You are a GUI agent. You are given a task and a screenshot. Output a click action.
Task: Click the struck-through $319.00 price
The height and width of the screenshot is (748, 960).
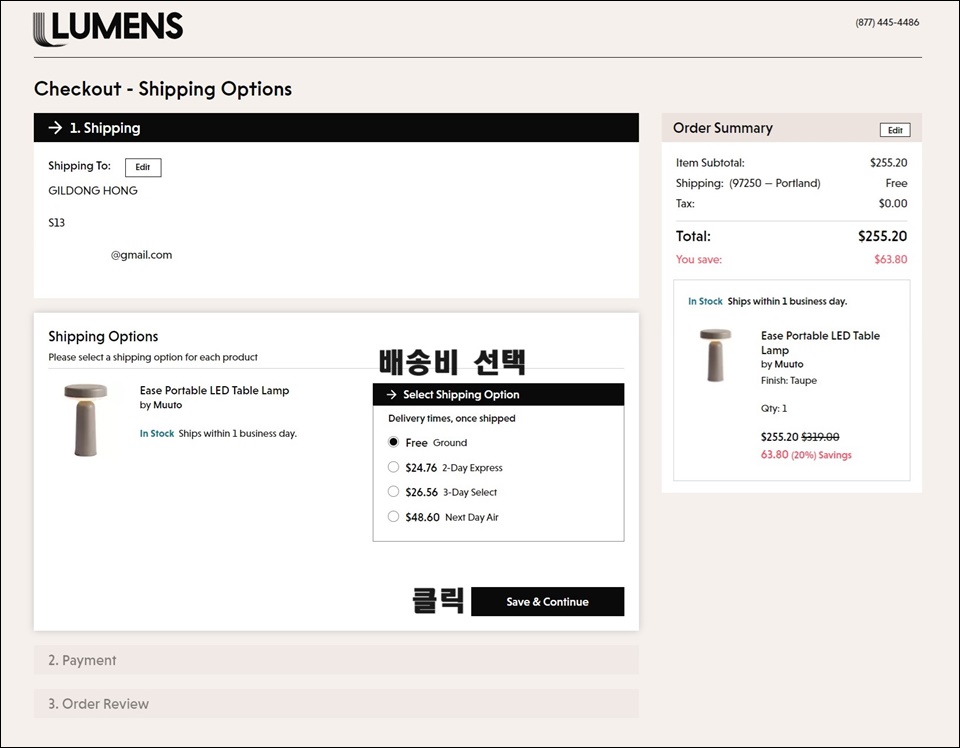pyautogui.click(x=820, y=437)
